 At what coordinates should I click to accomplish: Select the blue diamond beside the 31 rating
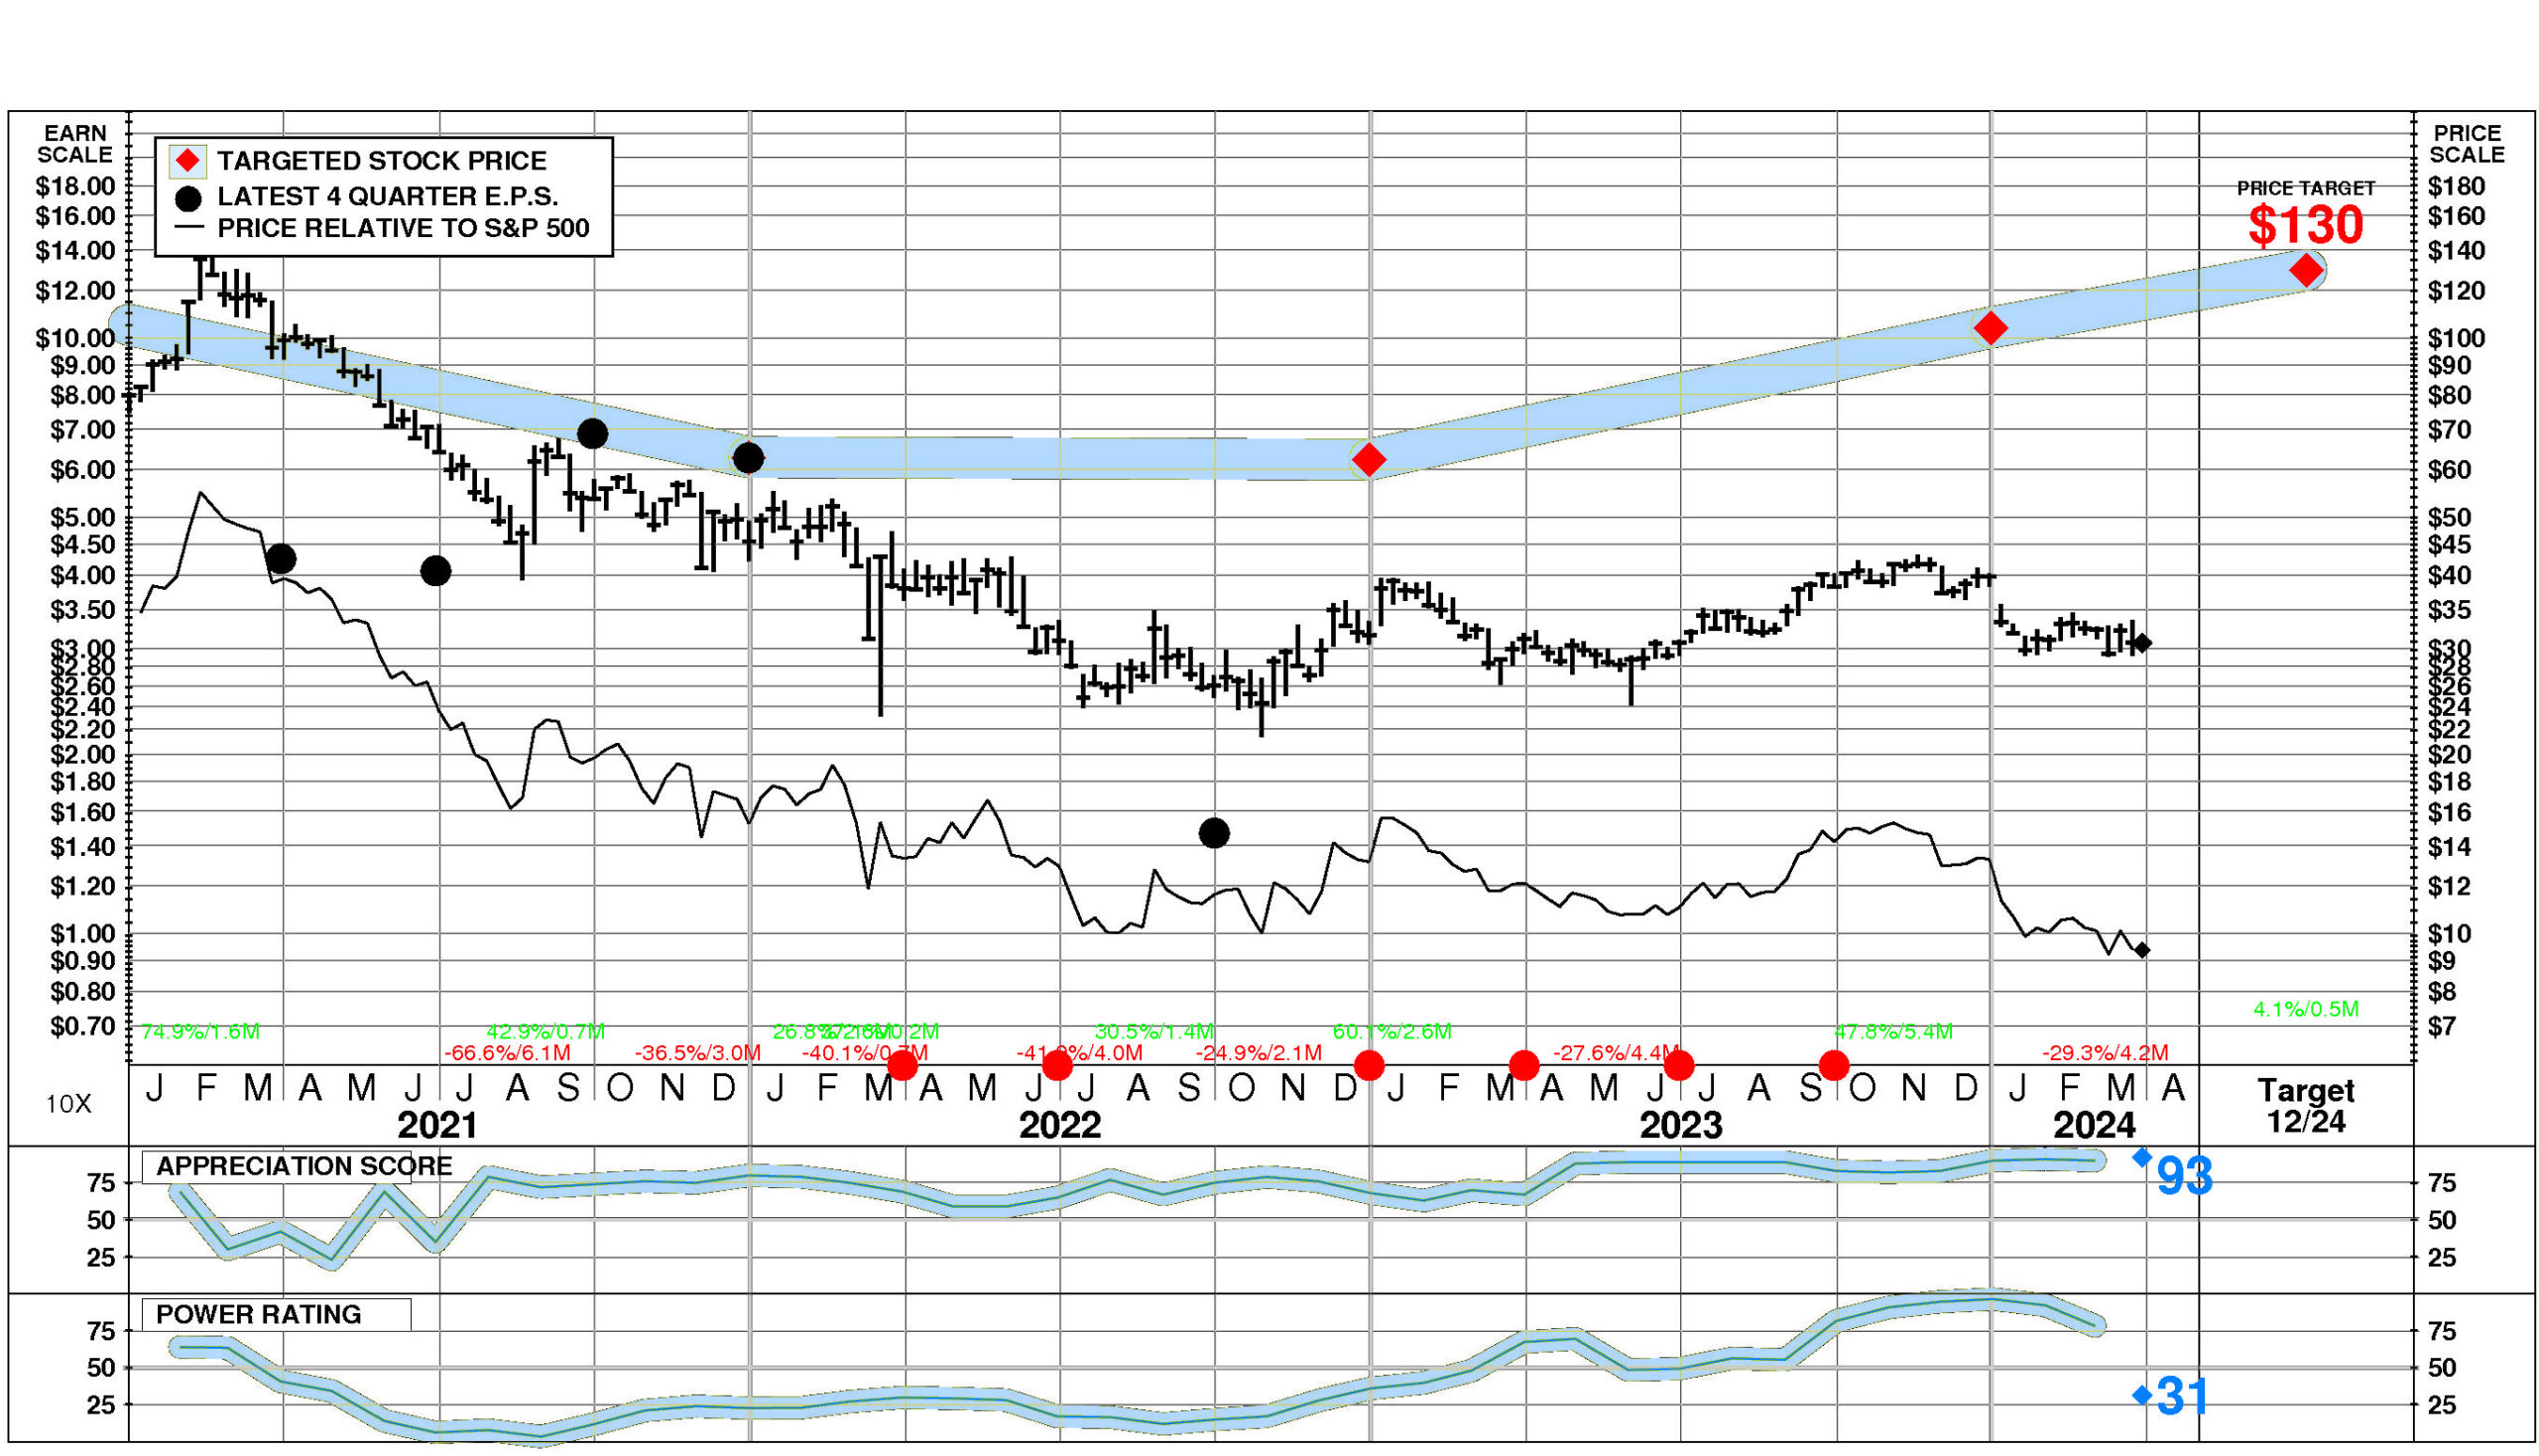[x=2142, y=1395]
